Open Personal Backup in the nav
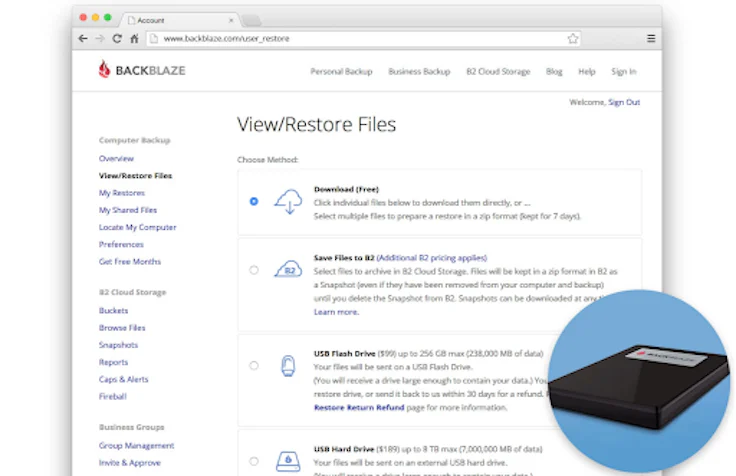This screenshot has width=736, height=476. coord(341,71)
